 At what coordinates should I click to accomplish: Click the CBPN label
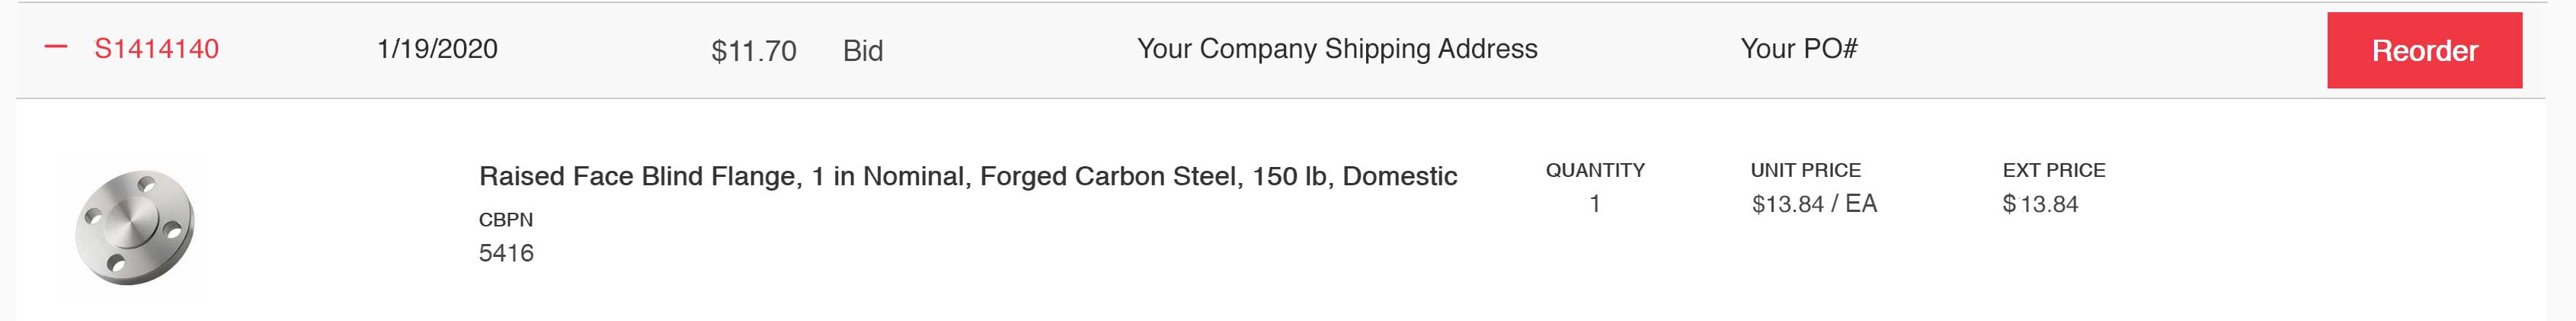(x=506, y=220)
